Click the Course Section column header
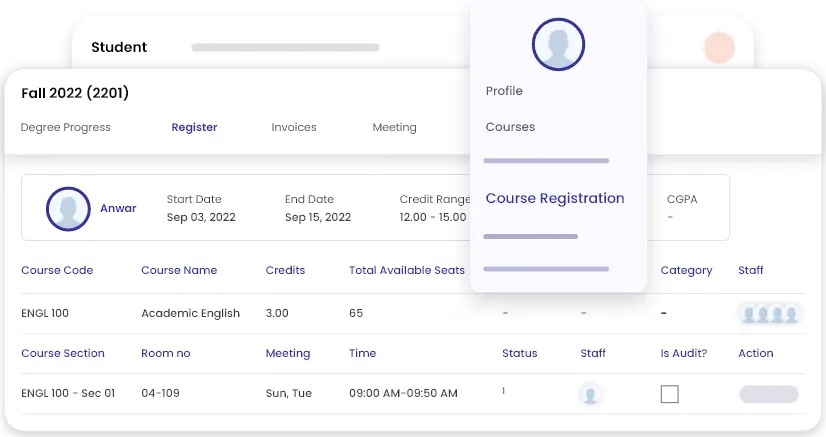The height and width of the screenshot is (437, 826). click(63, 353)
